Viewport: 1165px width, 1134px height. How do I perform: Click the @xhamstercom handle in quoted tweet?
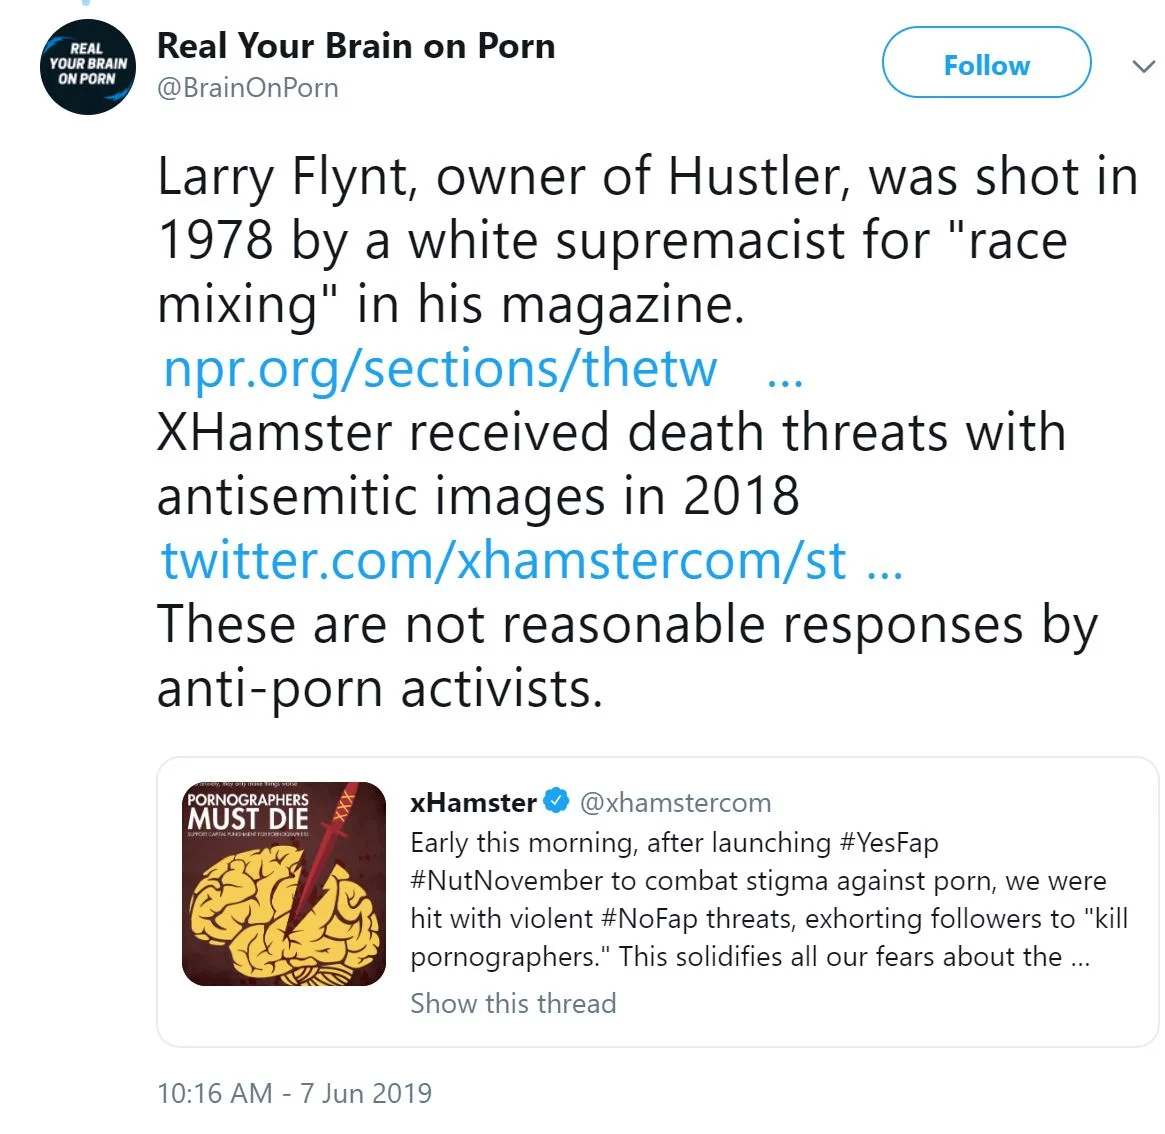tap(676, 802)
